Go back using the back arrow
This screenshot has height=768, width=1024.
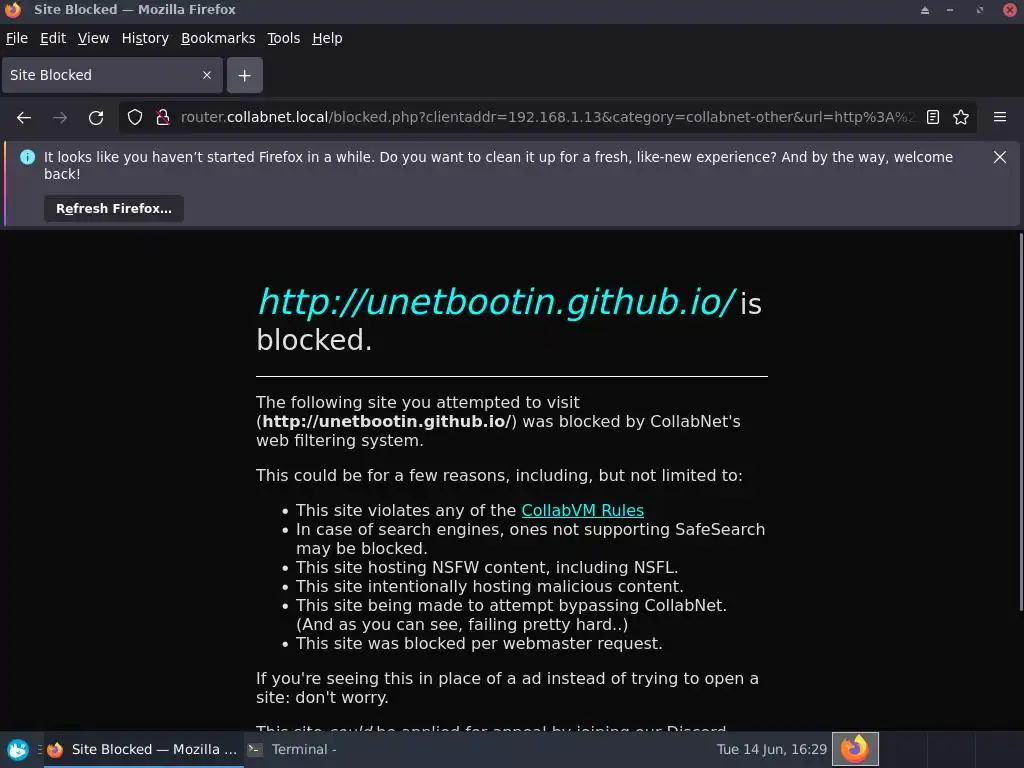coord(24,118)
